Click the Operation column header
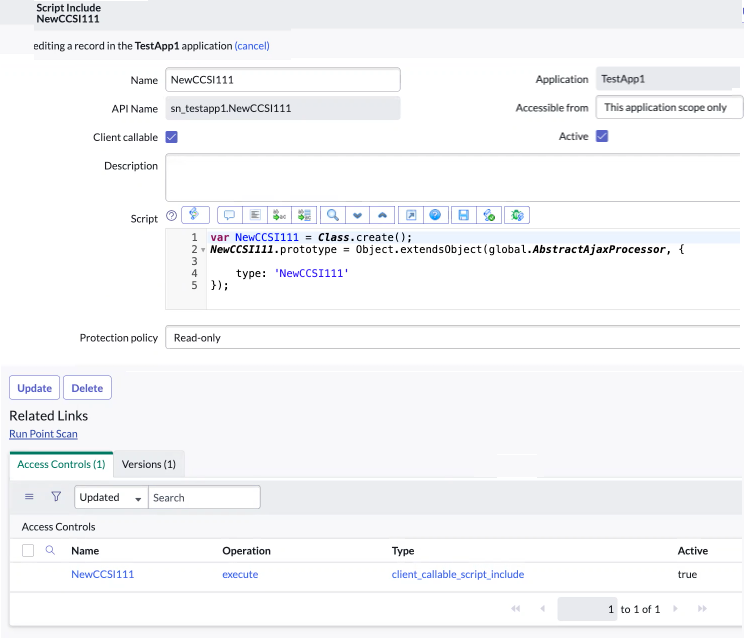 pyautogui.click(x=246, y=550)
